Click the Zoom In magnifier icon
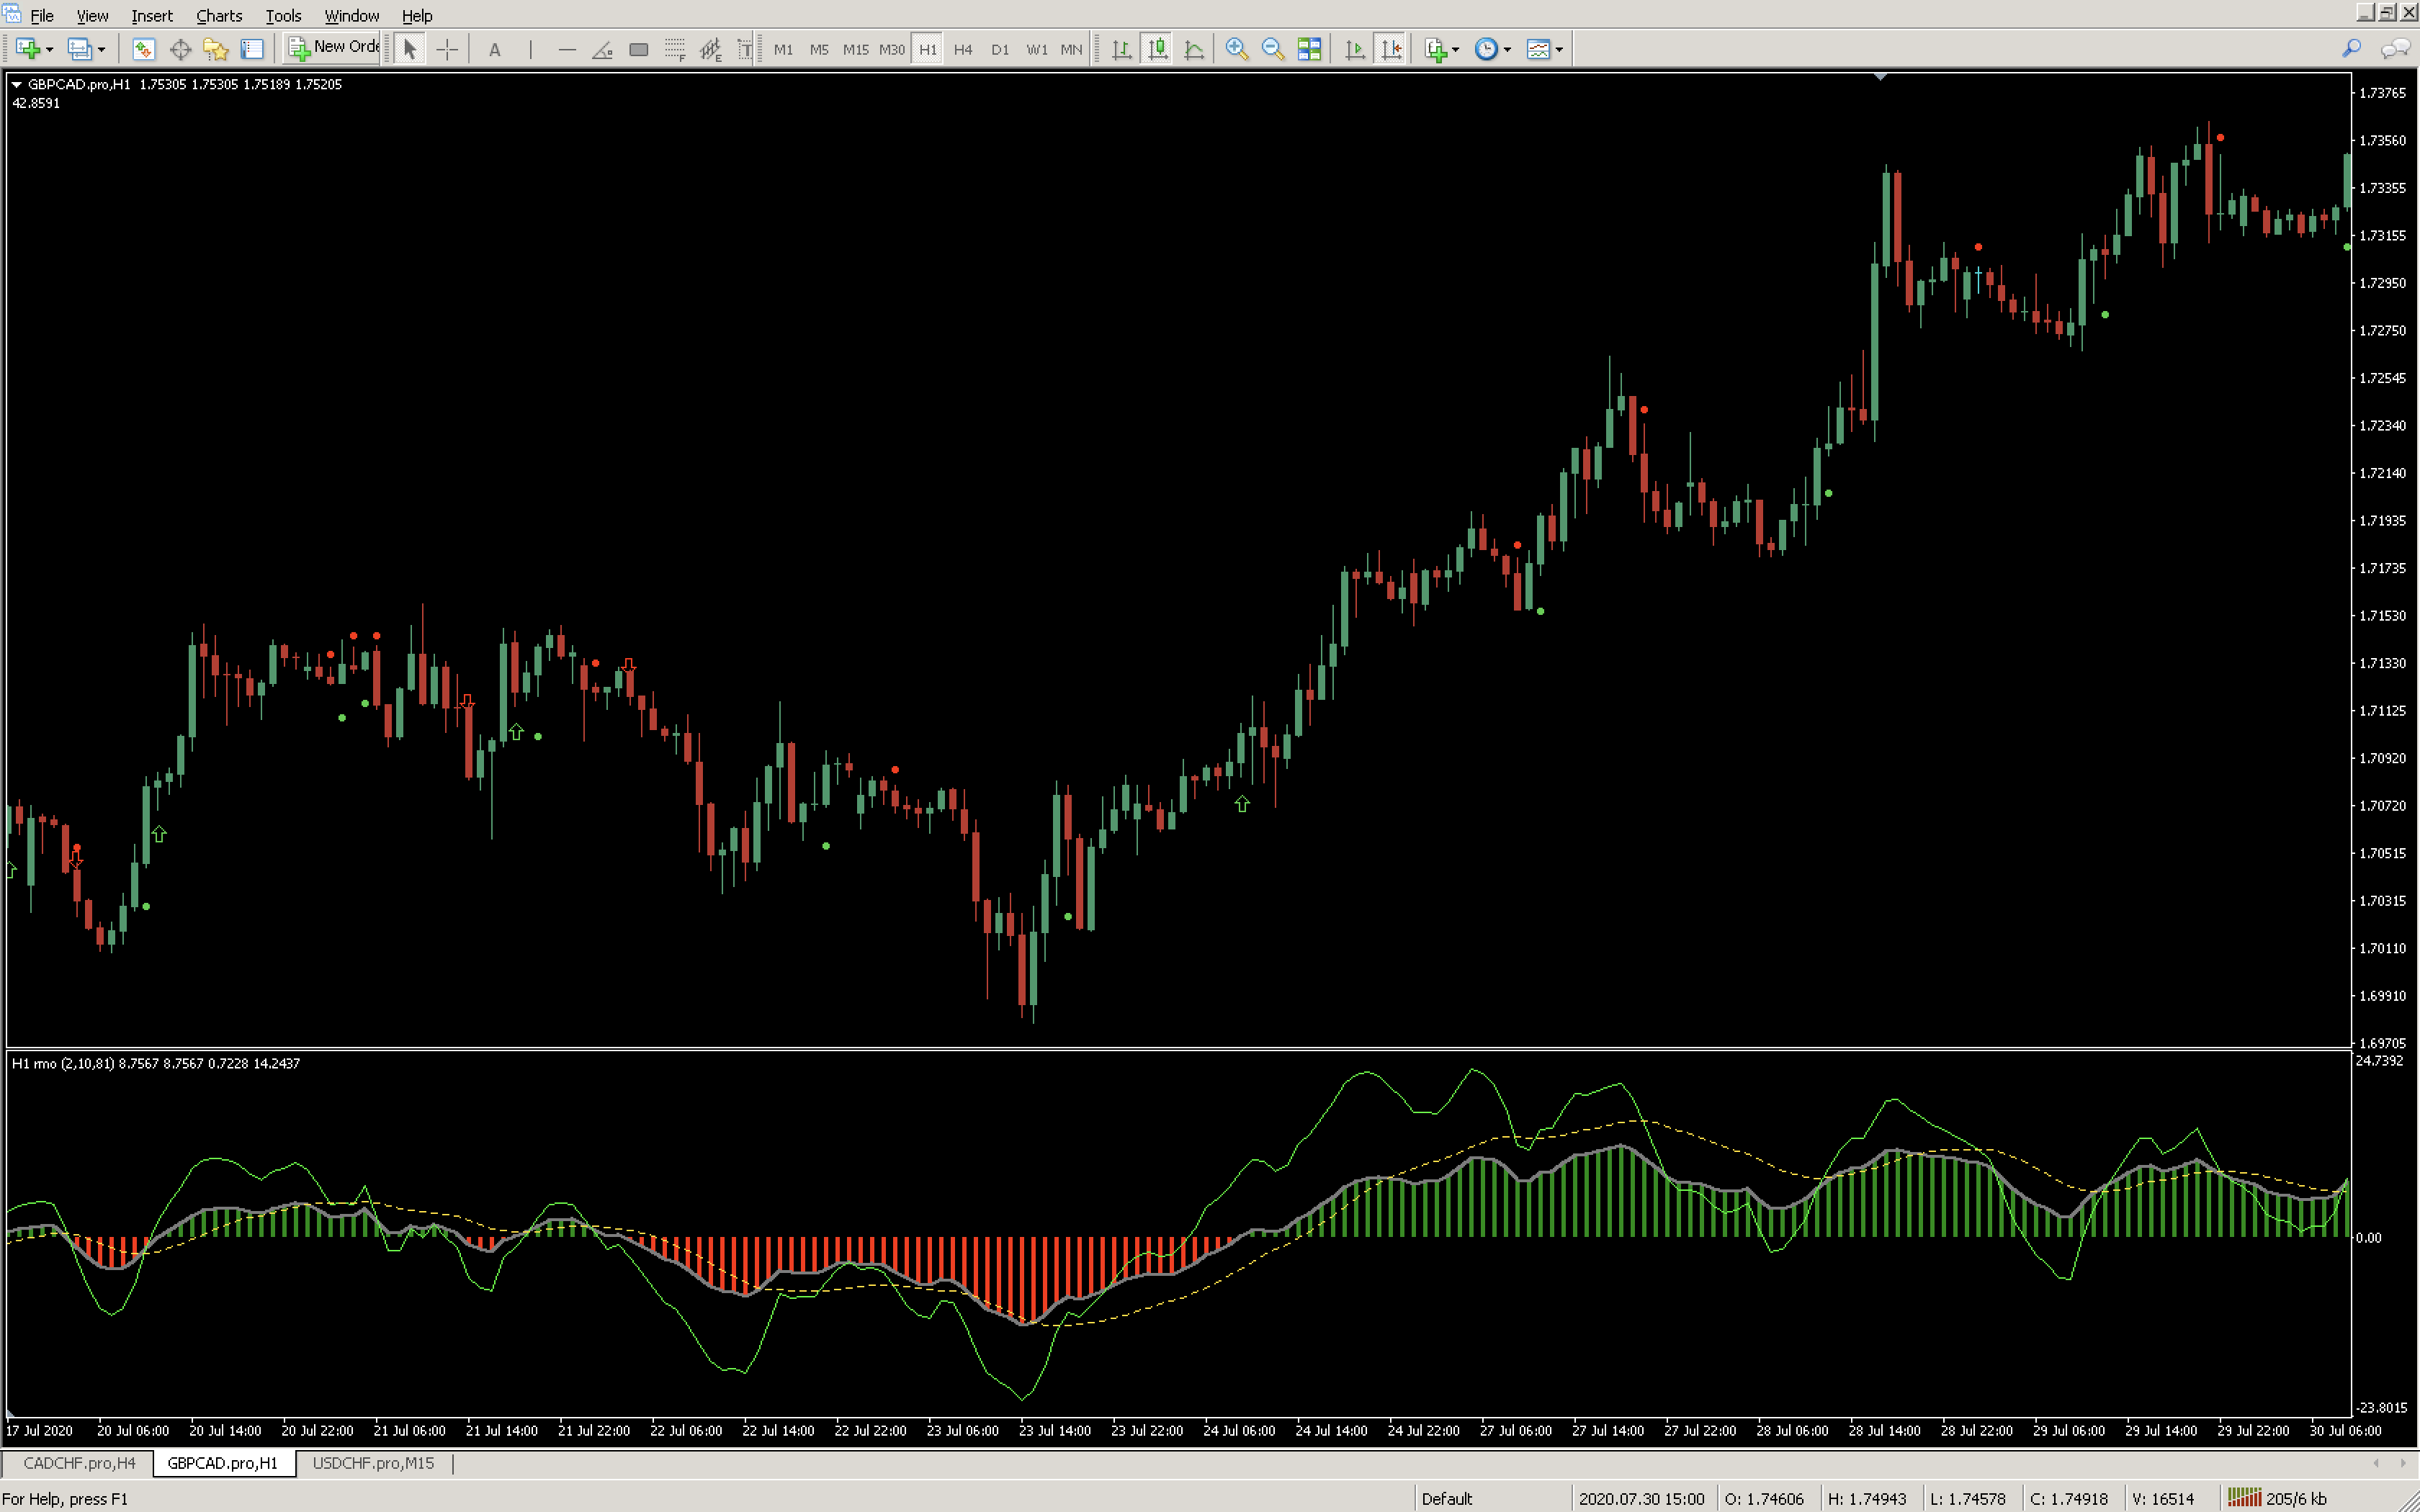This screenshot has height=1512, width=2420. pos(1236,49)
